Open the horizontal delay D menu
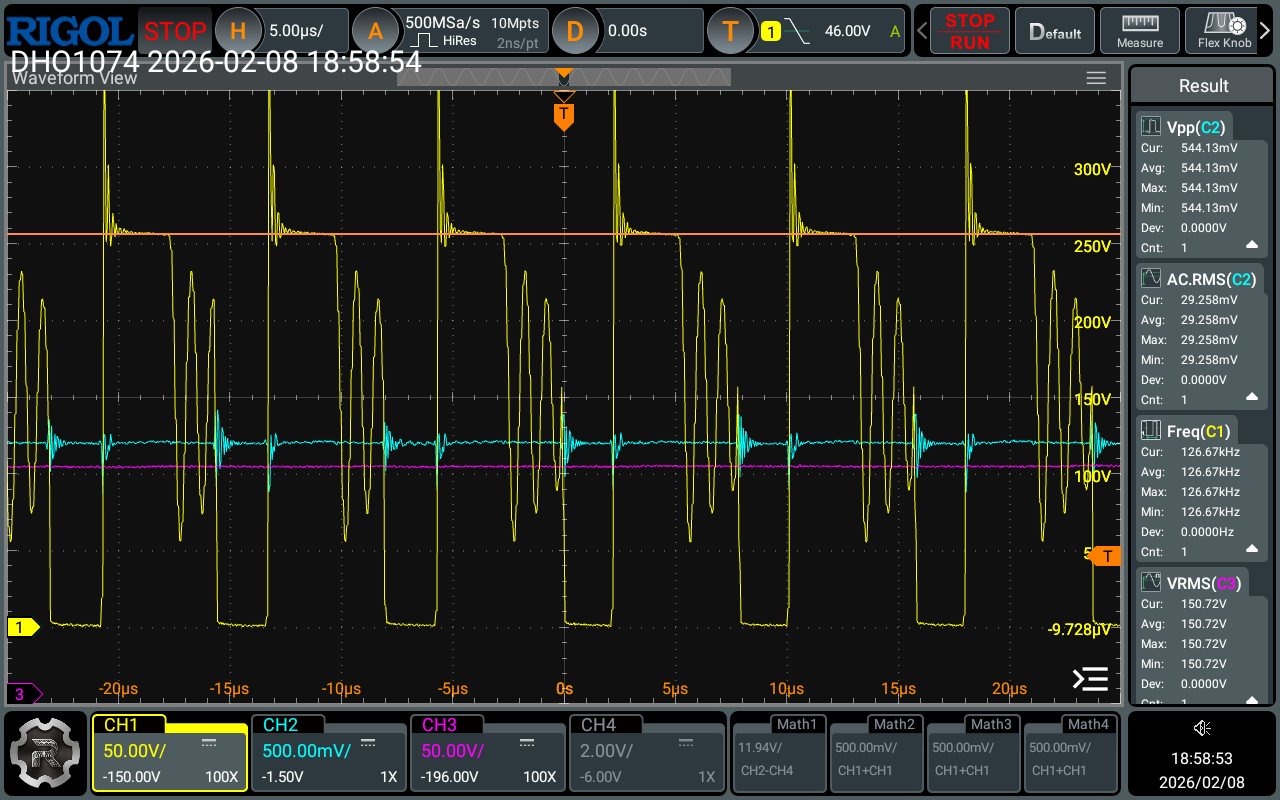The width and height of the screenshot is (1280, 800). (576, 30)
